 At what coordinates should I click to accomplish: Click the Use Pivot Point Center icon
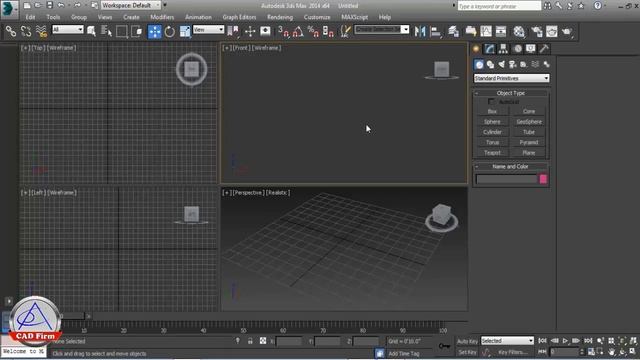coord(233,31)
